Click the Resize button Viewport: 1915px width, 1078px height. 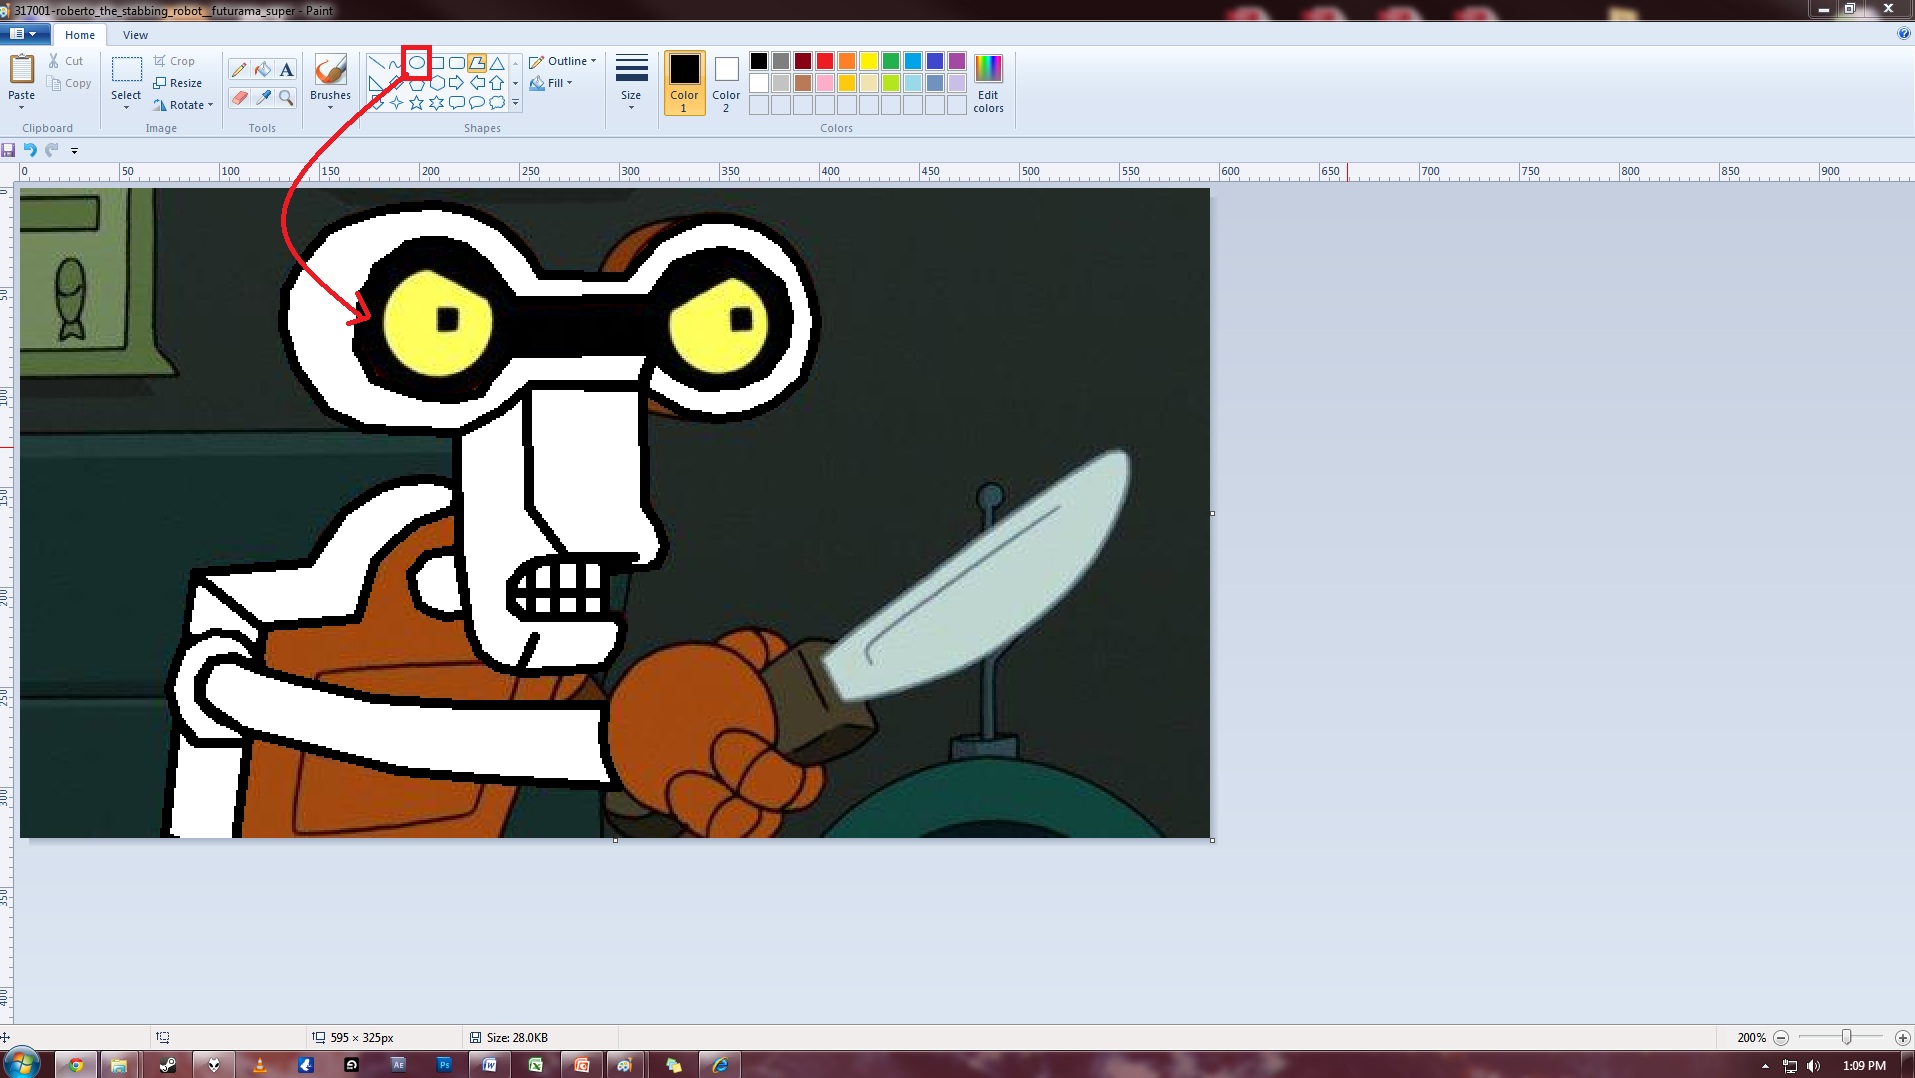[x=178, y=83]
